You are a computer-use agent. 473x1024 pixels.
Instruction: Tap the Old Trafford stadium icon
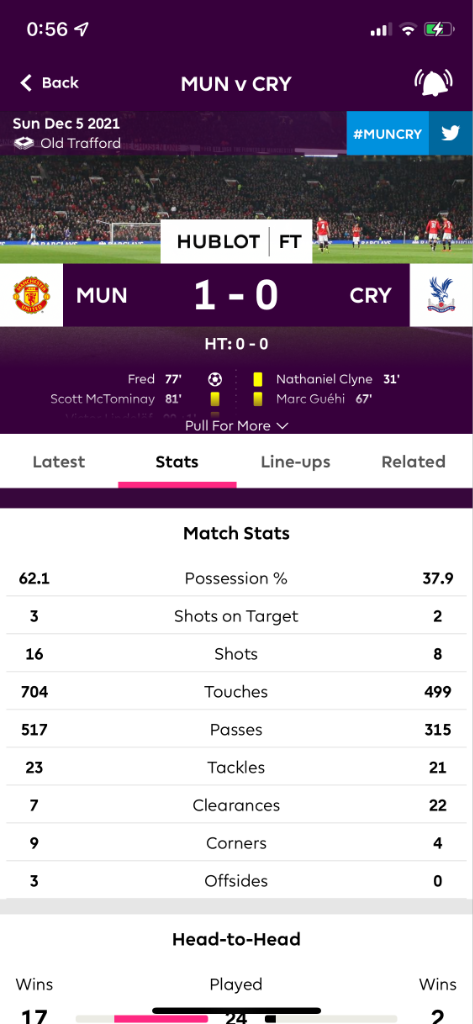(x=24, y=143)
